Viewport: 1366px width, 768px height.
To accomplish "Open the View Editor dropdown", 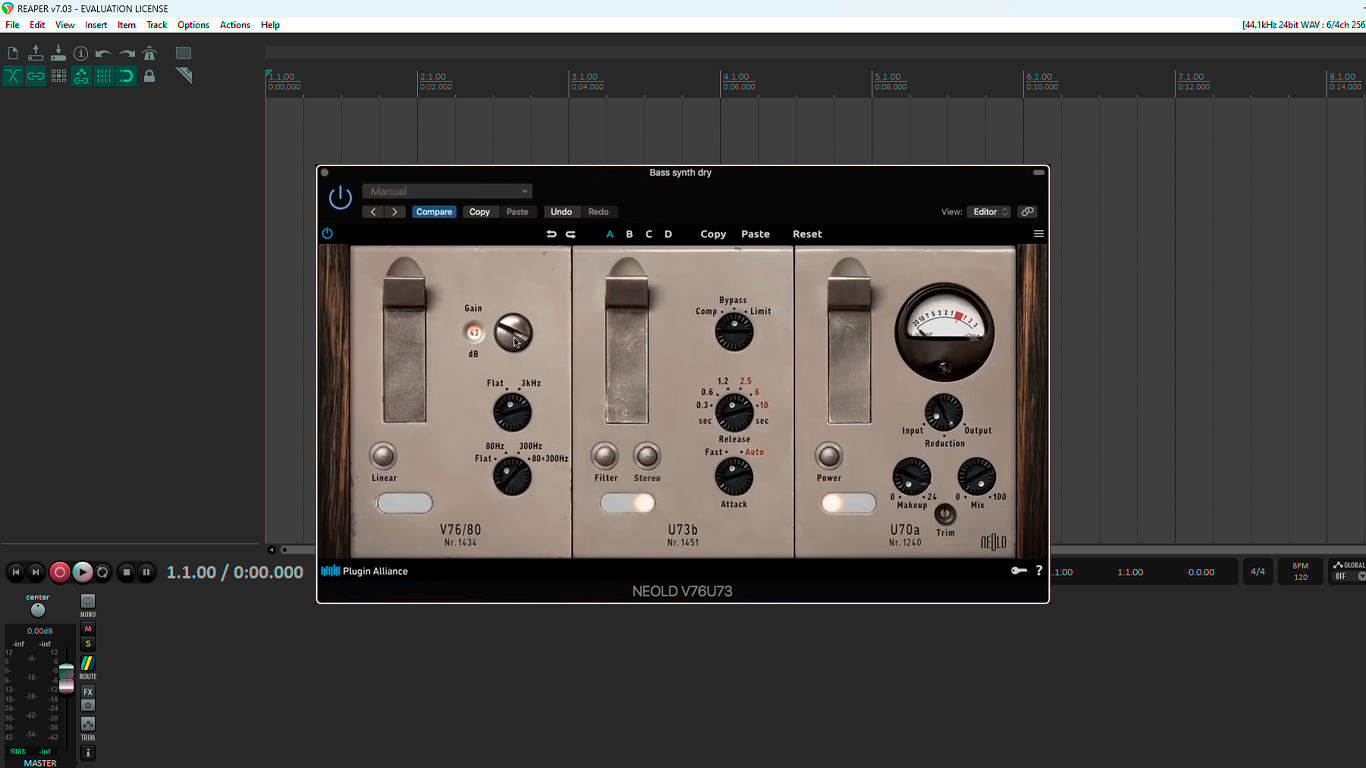I will point(989,212).
